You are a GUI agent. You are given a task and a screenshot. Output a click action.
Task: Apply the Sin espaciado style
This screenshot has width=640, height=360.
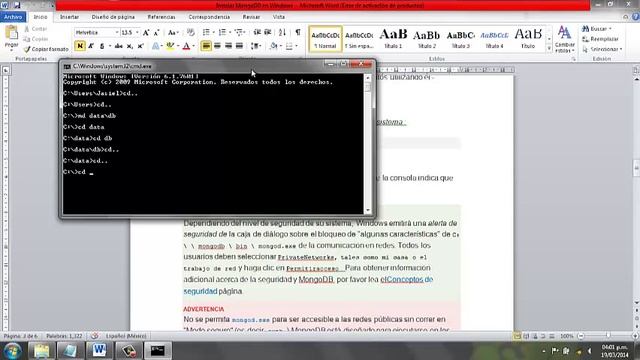[359, 39]
